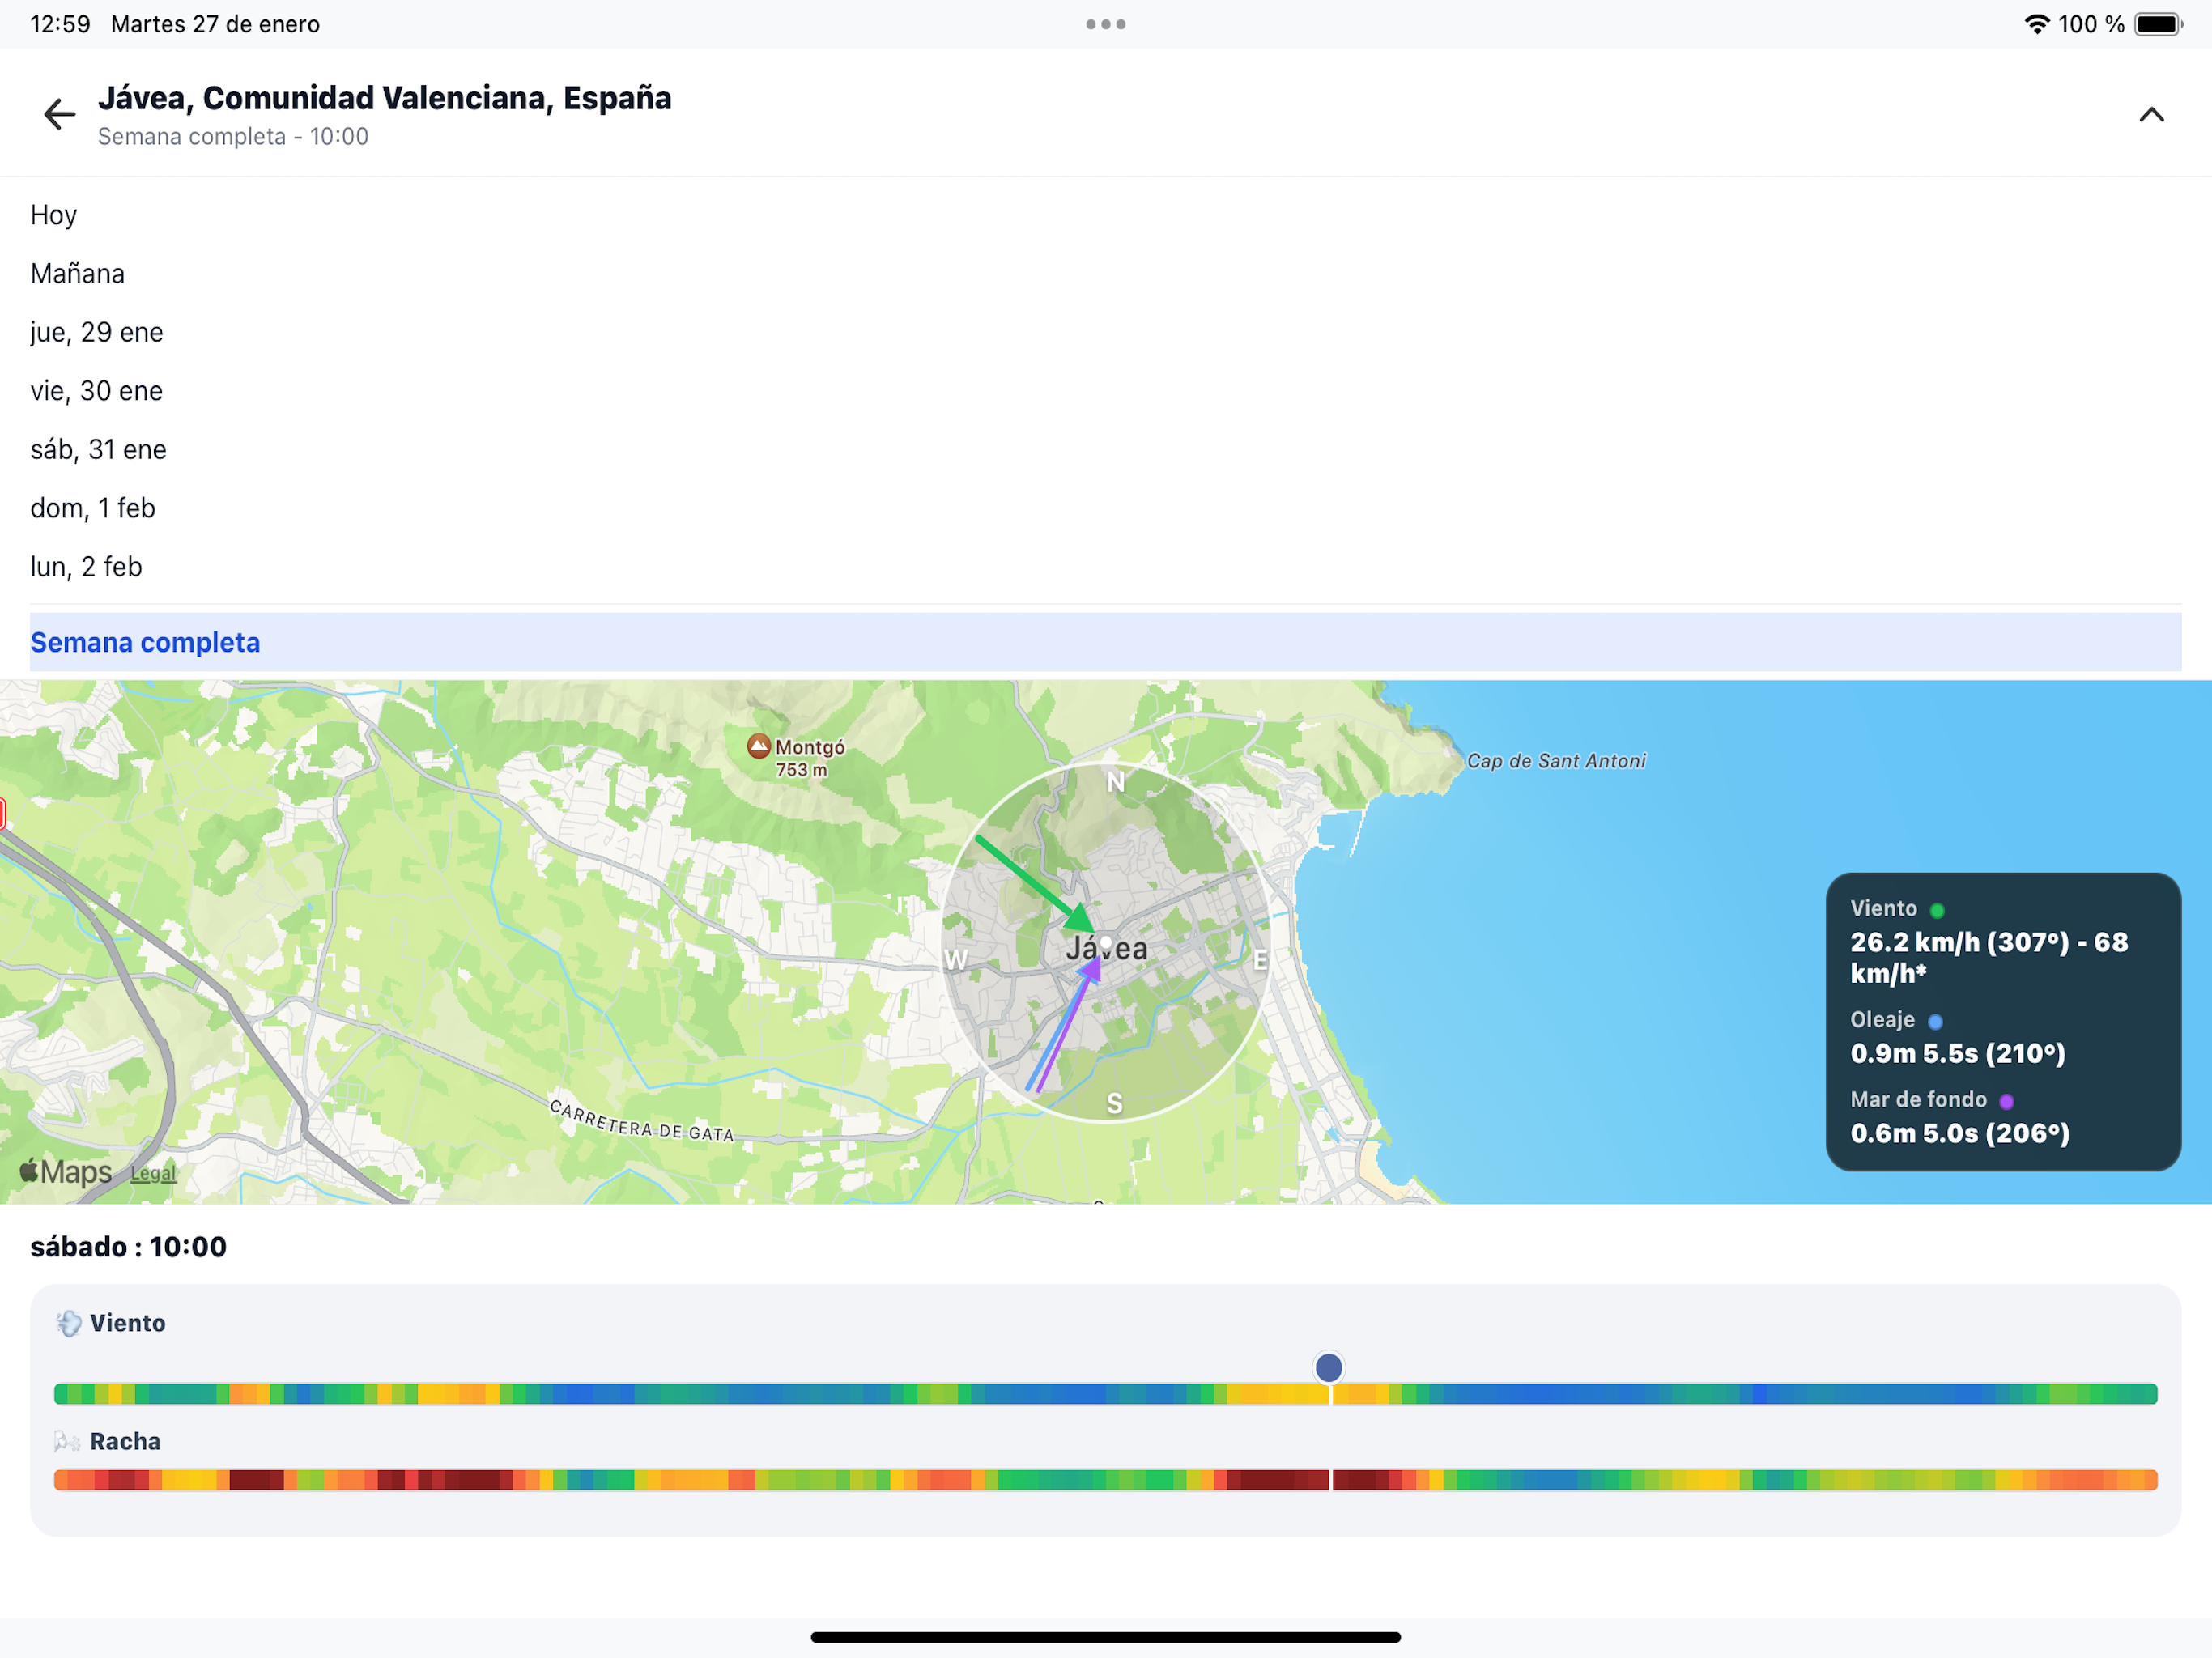Screen dimensions: 2212x1658
Task: Tap the E compass marker
Action: 1261,961
